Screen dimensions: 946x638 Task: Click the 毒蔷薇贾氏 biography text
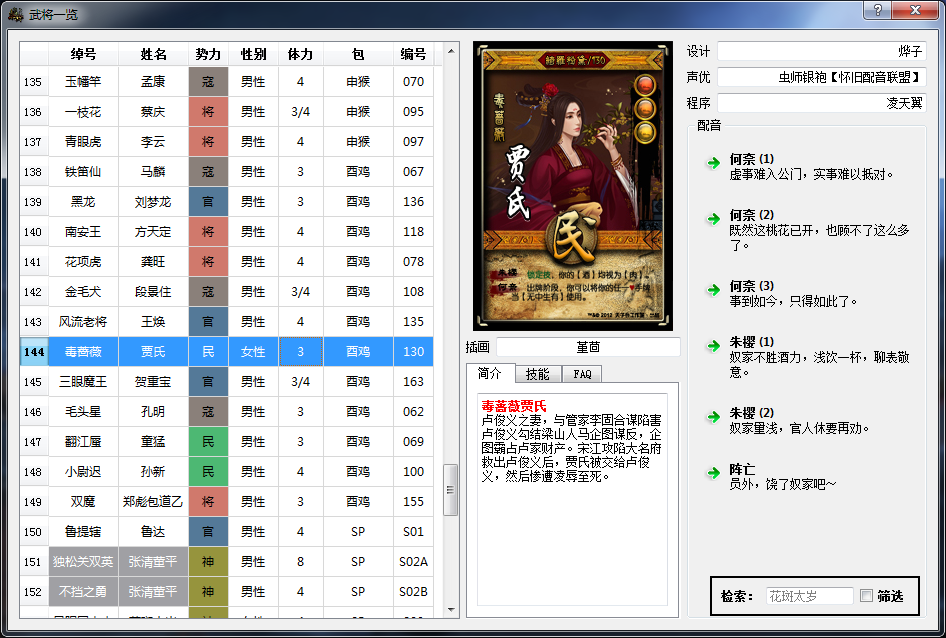pos(572,441)
